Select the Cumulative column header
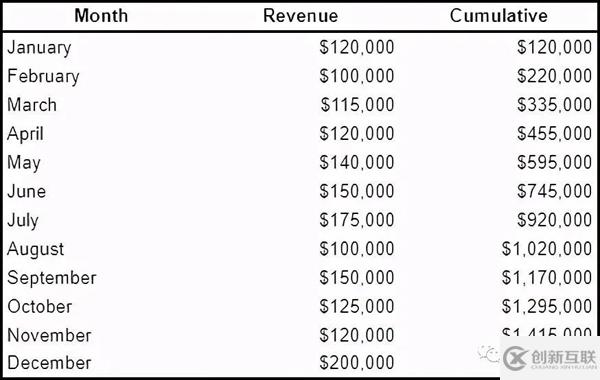The image size is (600, 380). 499,16
